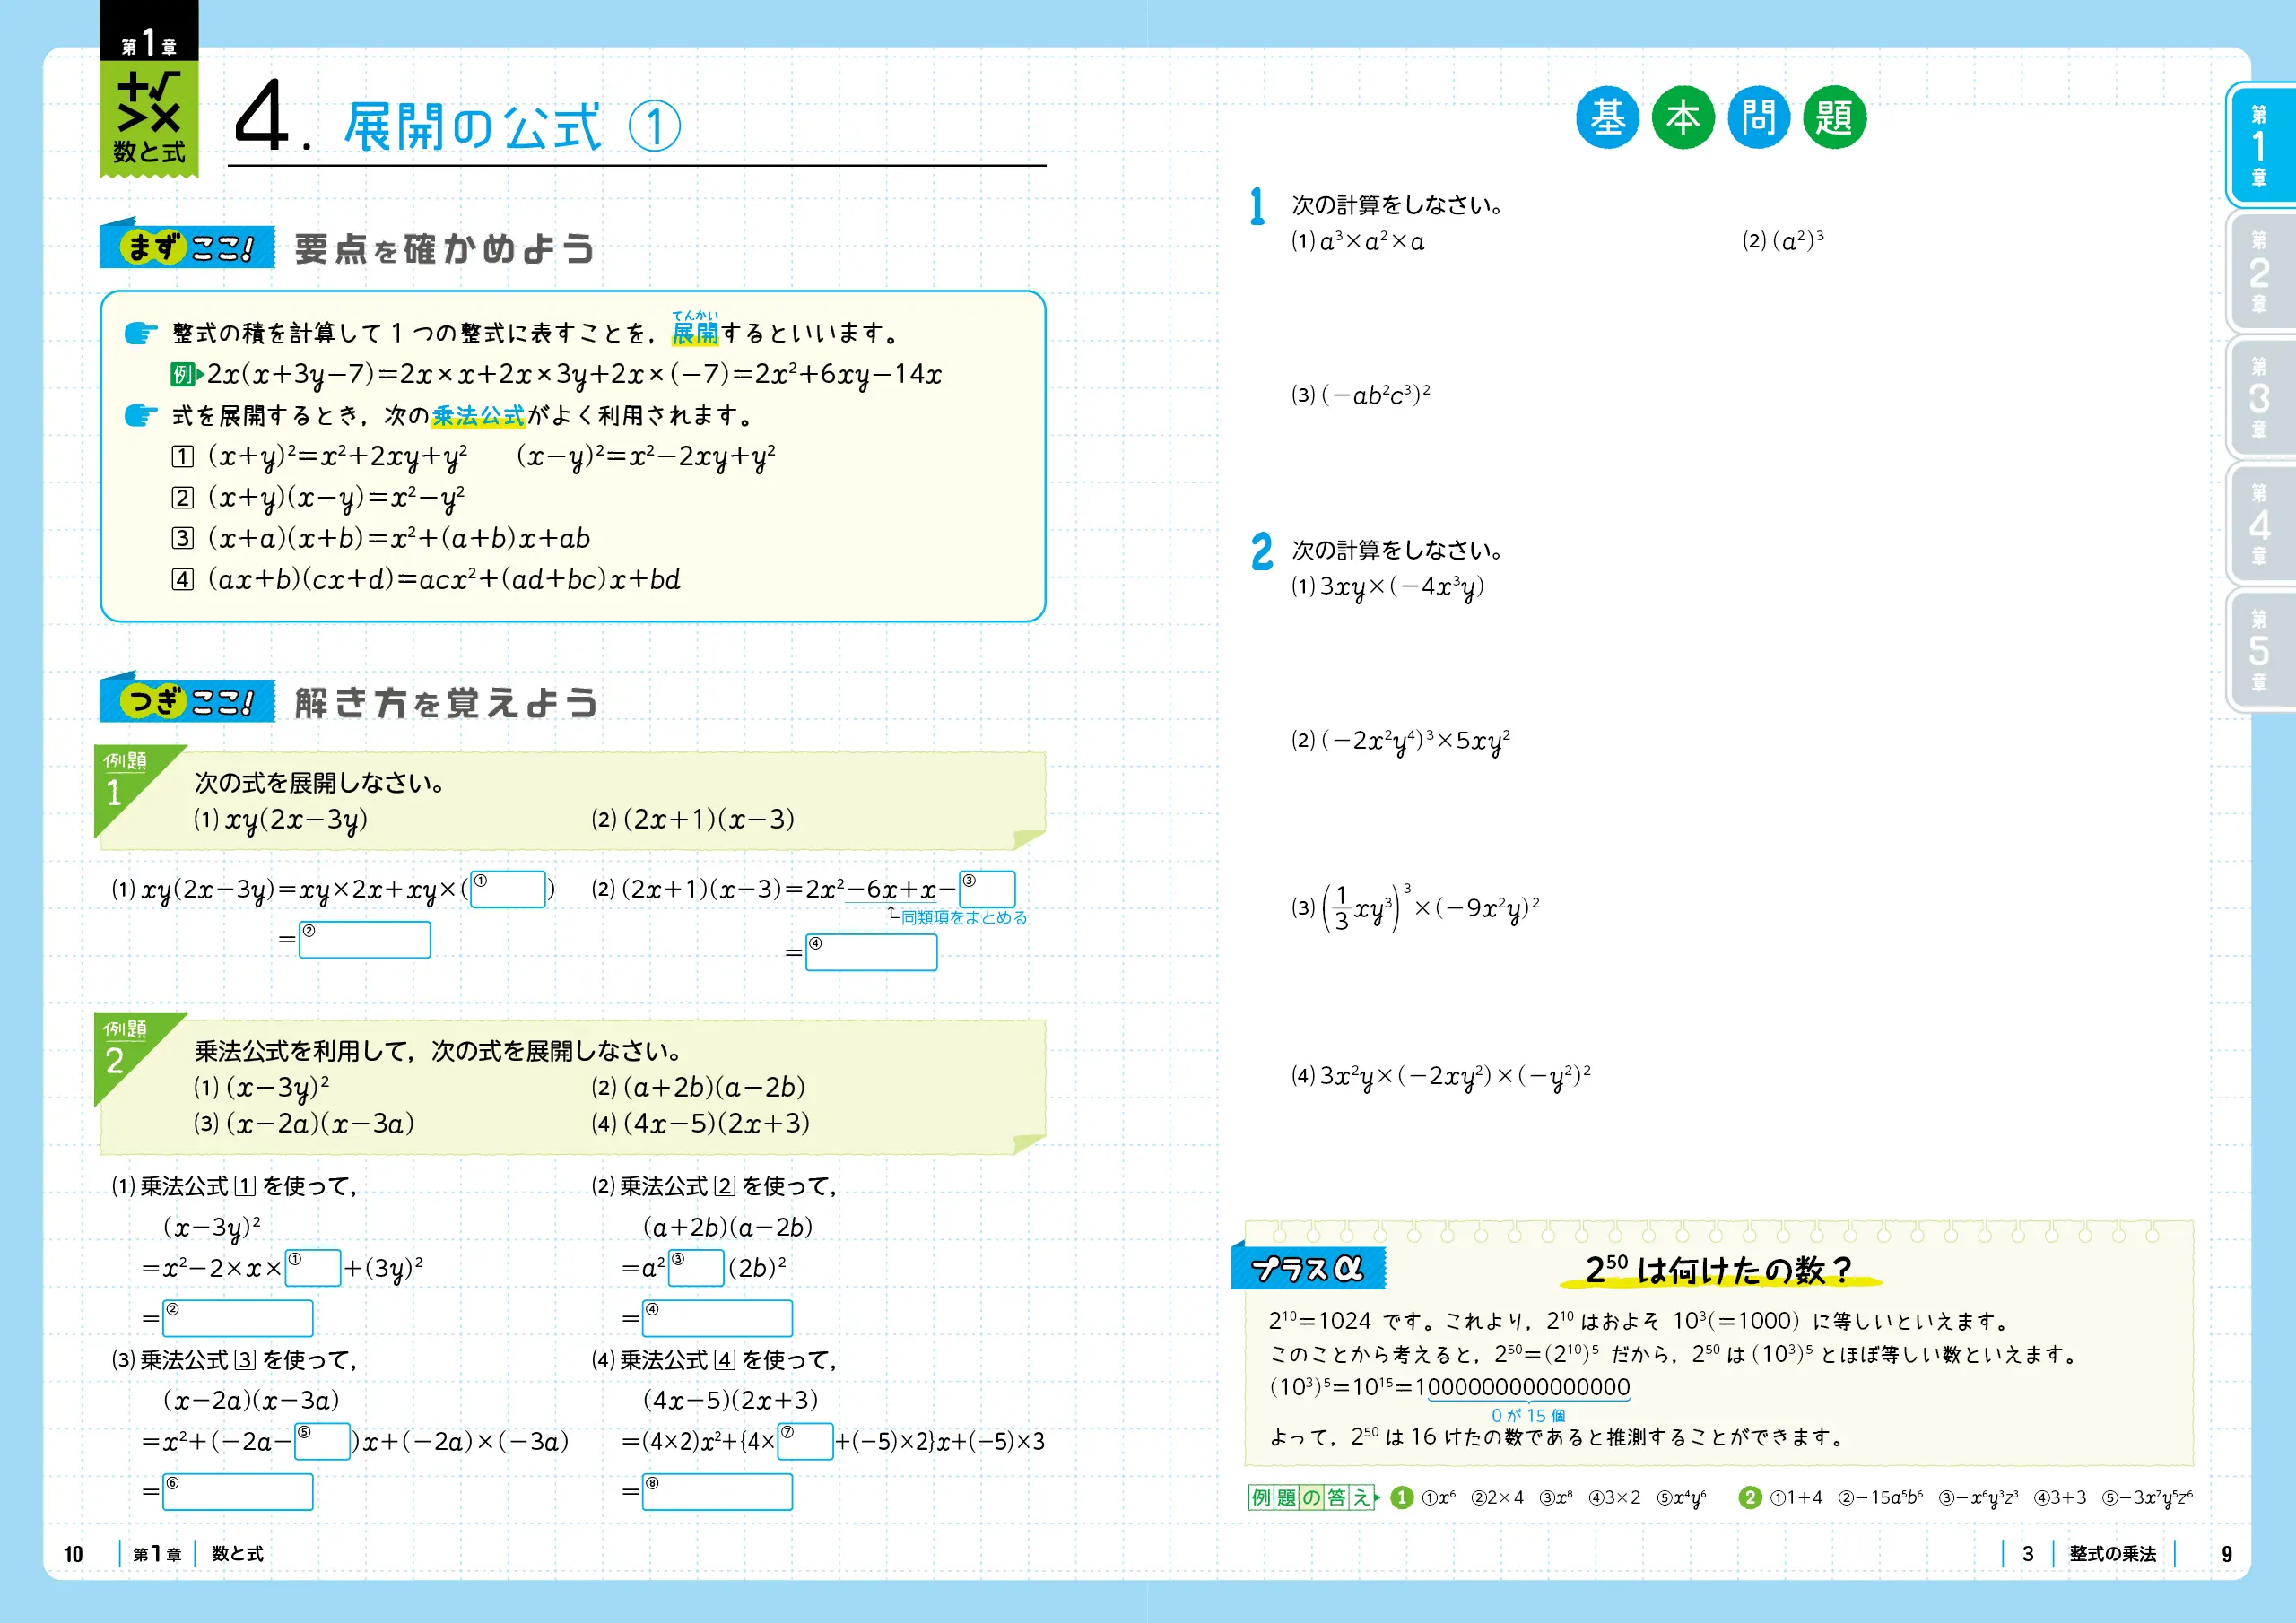Click the pointing hand beside 式を展開するとき
This screenshot has height=1623, width=2296.
141,414
